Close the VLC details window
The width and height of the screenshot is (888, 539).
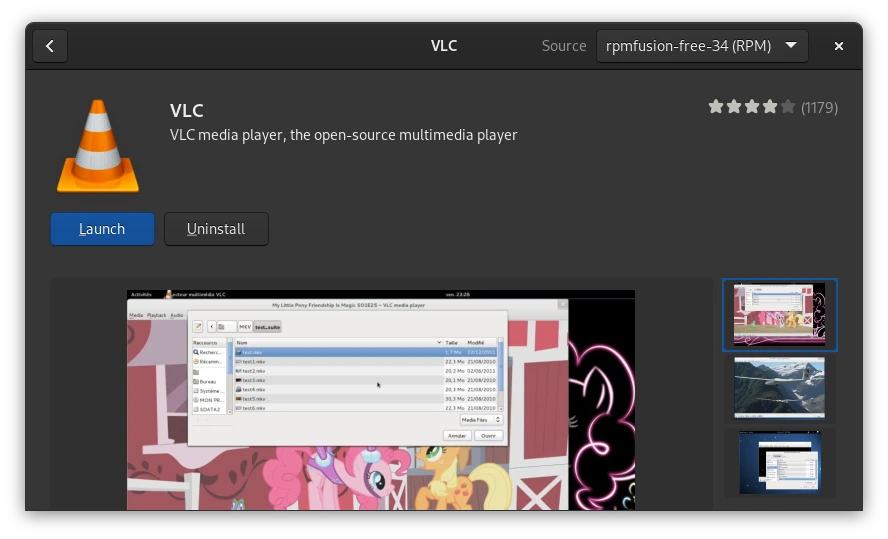coord(839,46)
